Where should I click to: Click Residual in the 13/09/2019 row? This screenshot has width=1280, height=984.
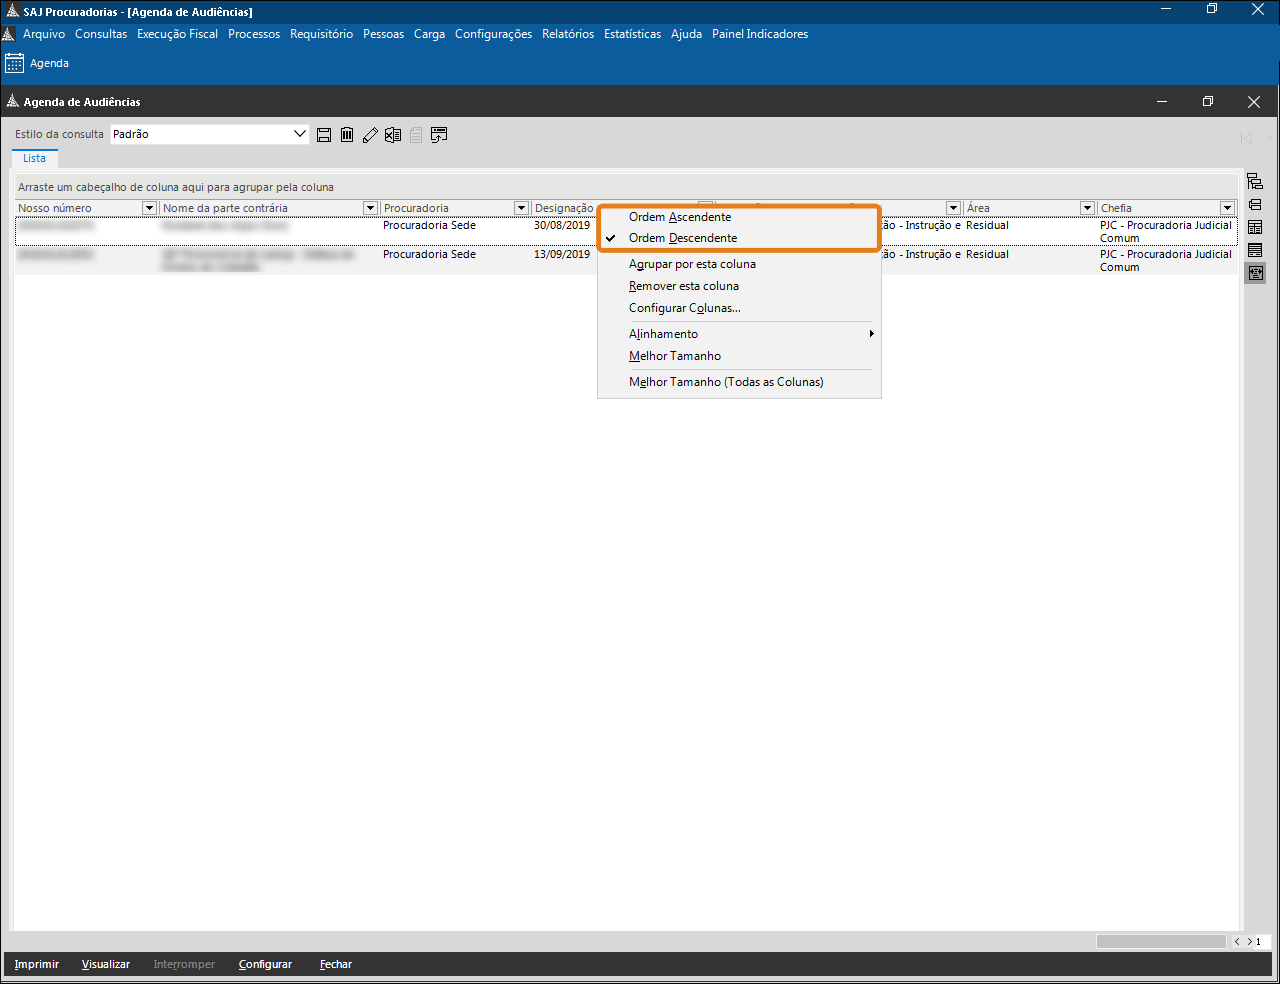click(987, 255)
